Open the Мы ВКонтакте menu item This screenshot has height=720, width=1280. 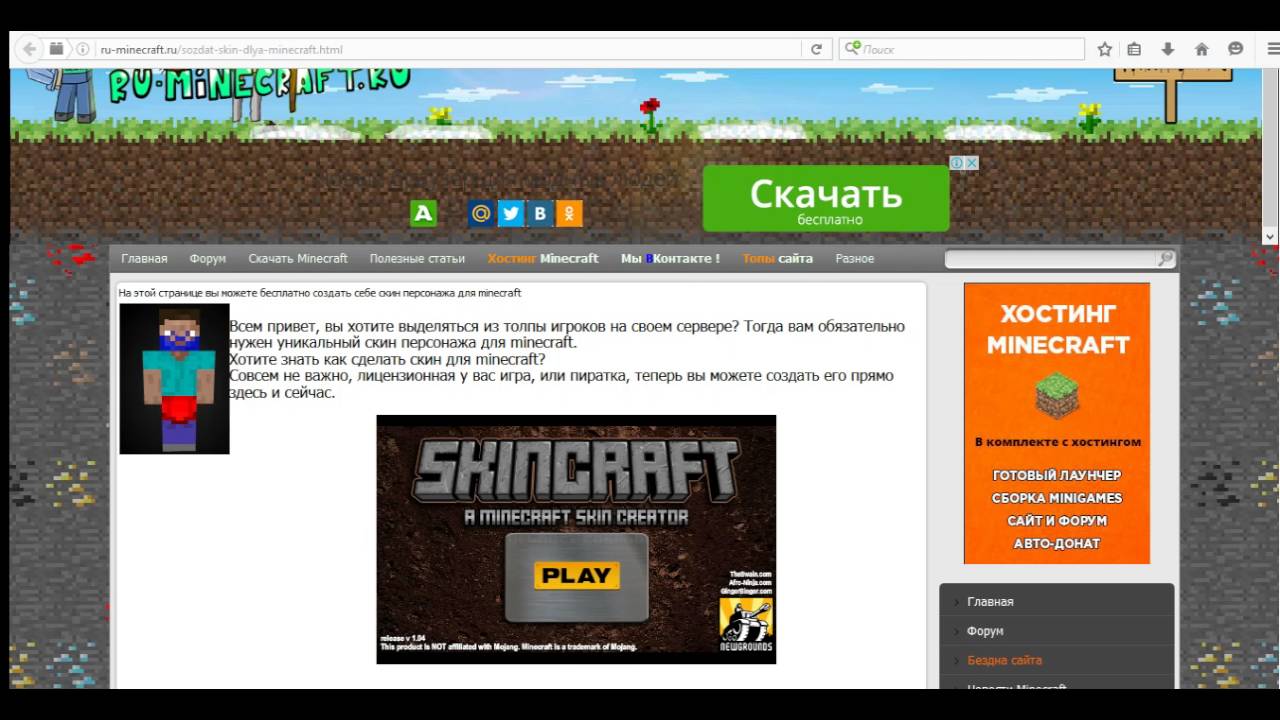tap(670, 259)
